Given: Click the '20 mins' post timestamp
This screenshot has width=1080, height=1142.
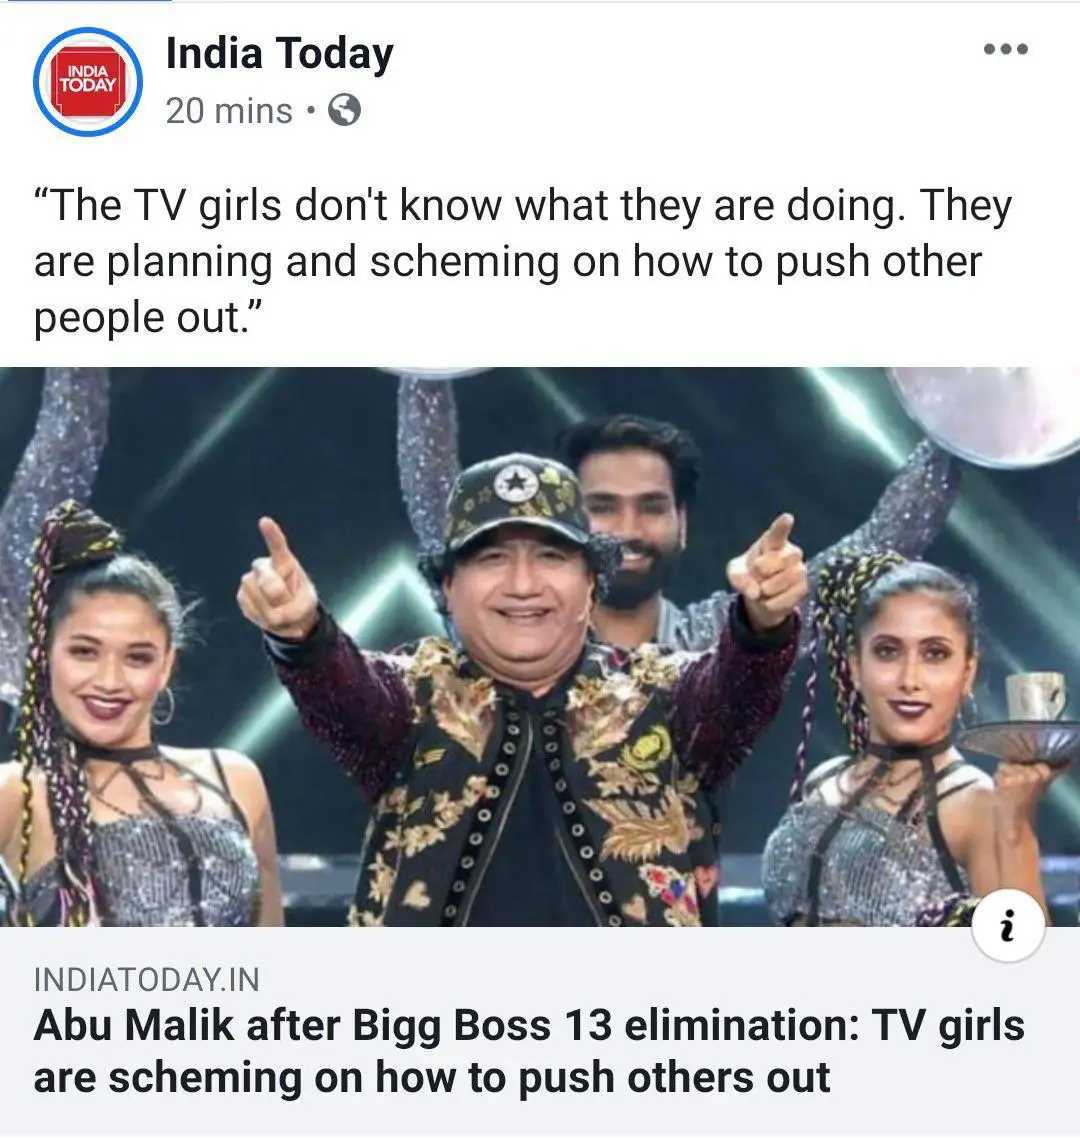Looking at the screenshot, I should (x=229, y=111).
